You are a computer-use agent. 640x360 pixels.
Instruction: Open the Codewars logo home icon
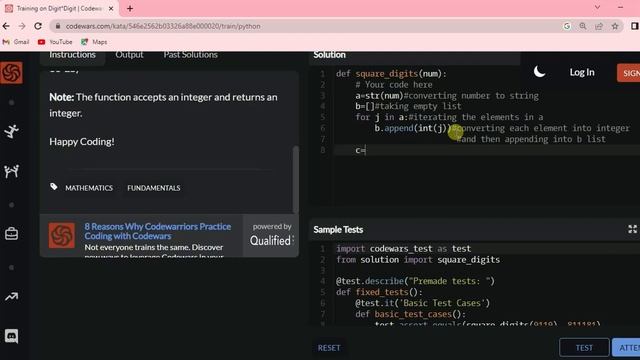(x=11, y=73)
